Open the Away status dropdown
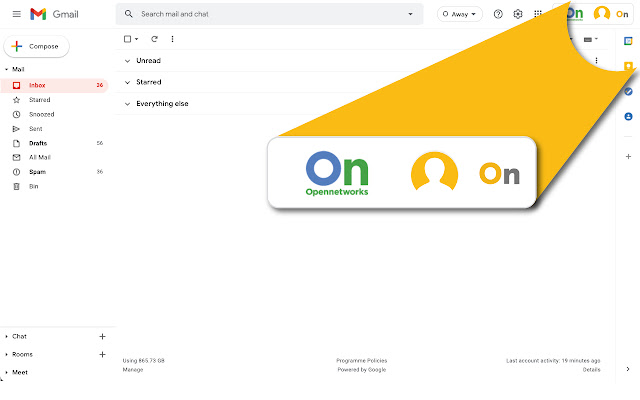The image size is (640, 400). (460, 14)
